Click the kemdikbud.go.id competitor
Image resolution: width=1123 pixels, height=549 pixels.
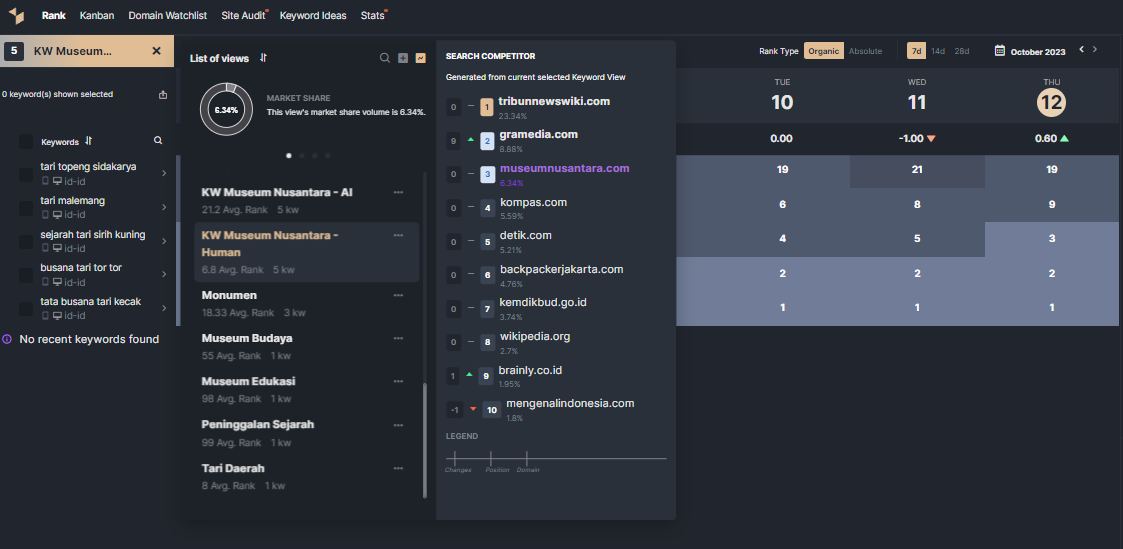pos(543,303)
